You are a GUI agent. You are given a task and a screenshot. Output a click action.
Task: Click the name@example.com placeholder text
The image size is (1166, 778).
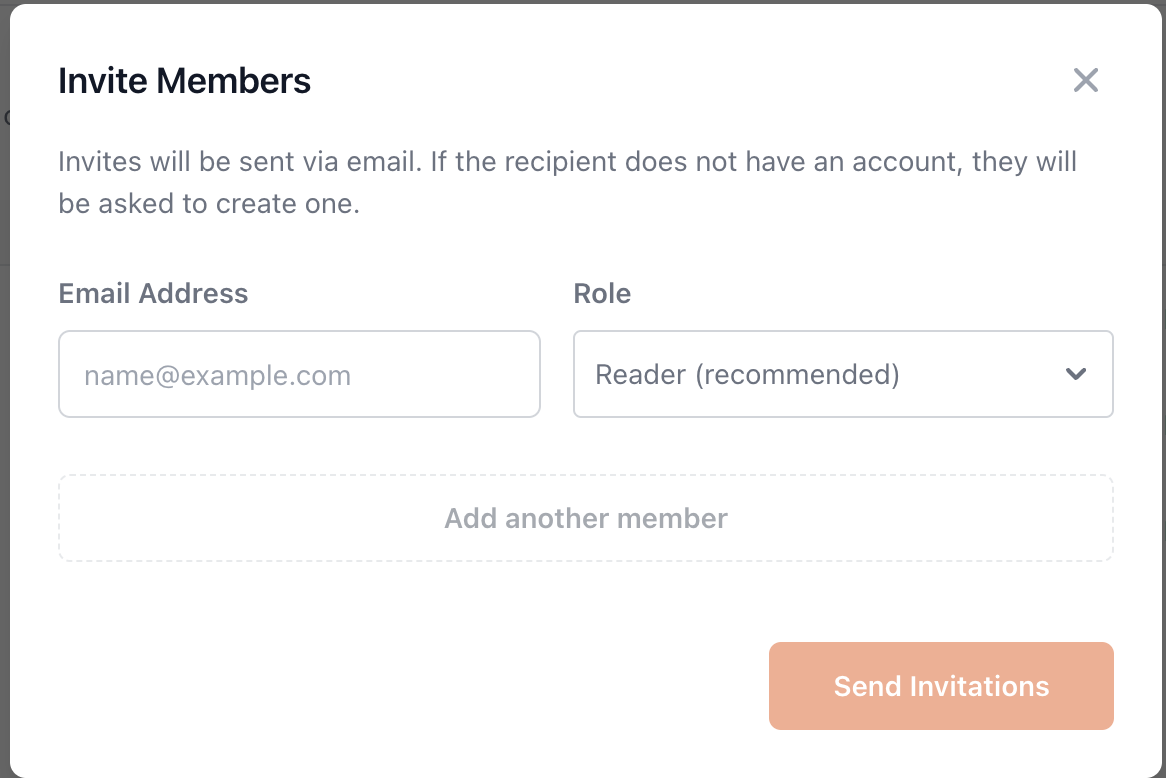click(x=217, y=376)
